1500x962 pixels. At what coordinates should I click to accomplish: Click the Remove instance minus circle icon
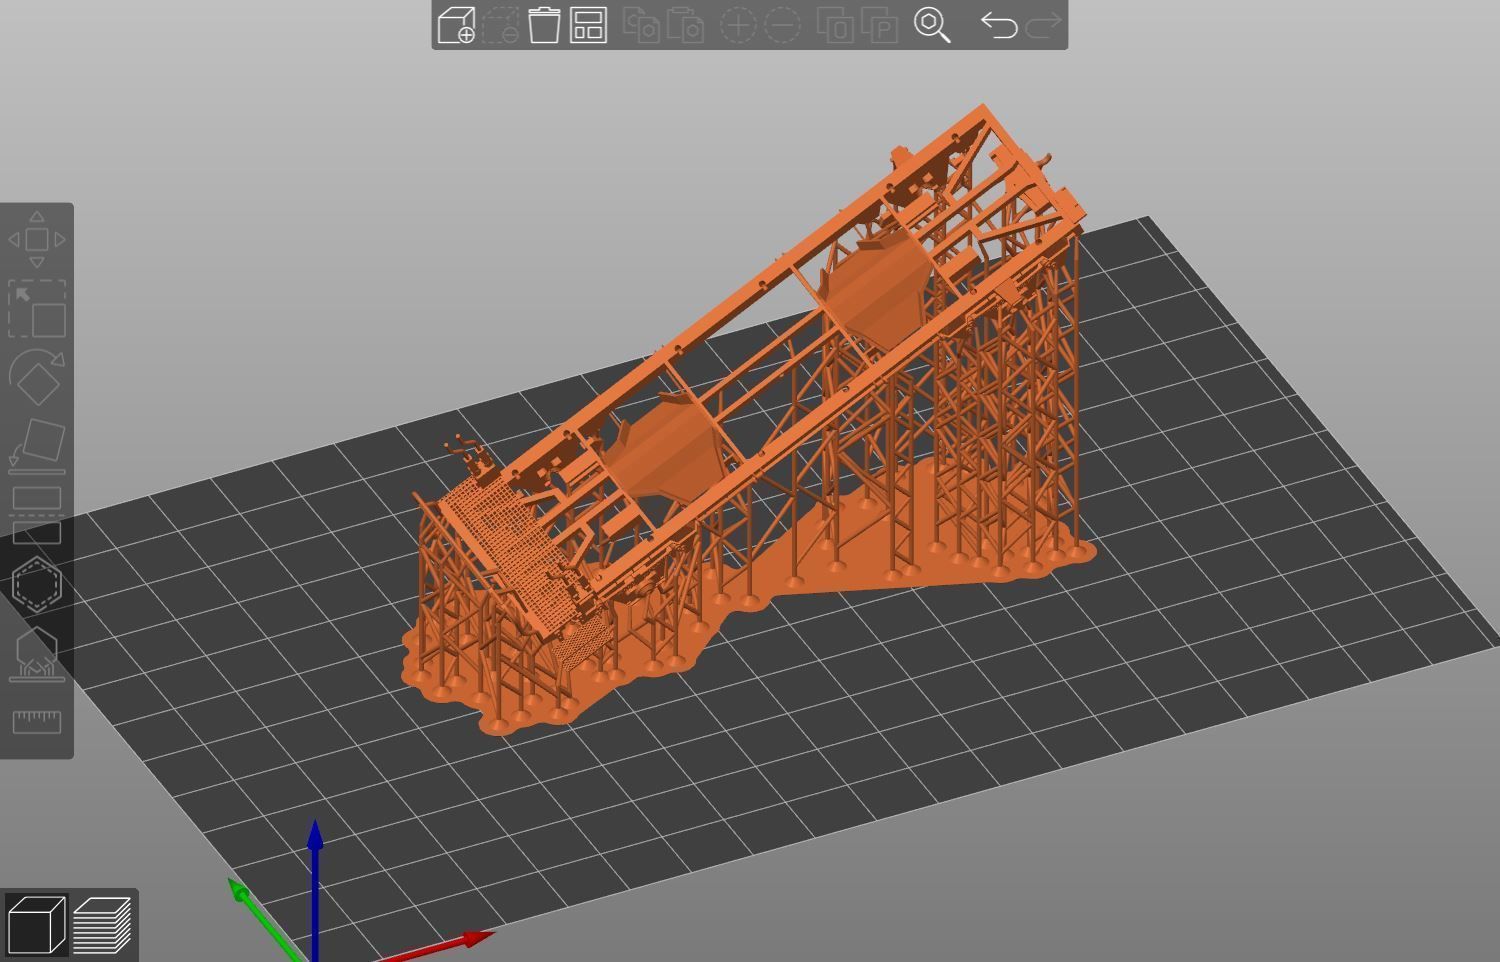(782, 25)
